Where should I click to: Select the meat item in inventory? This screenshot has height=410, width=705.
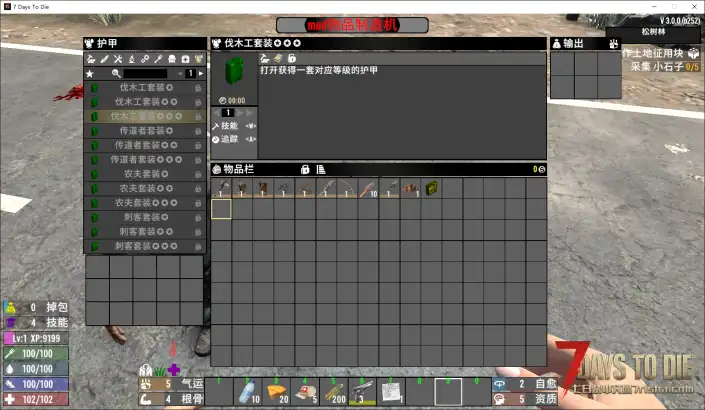point(410,188)
